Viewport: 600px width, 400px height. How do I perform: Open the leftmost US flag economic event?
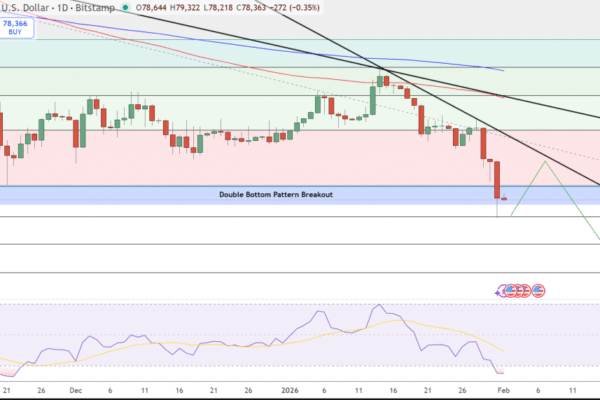[511, 291]
